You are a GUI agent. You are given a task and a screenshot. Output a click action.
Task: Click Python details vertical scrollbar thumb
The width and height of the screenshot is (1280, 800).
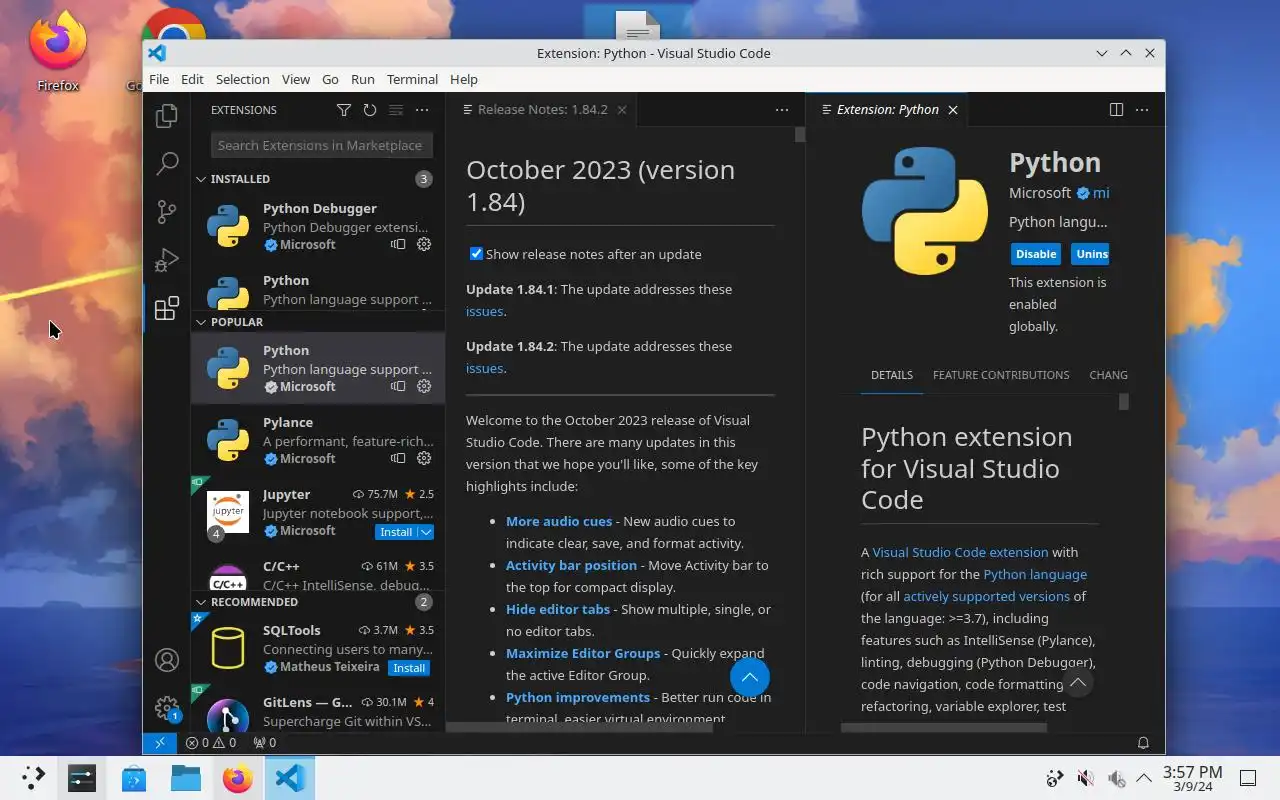tap(1124, 401)
